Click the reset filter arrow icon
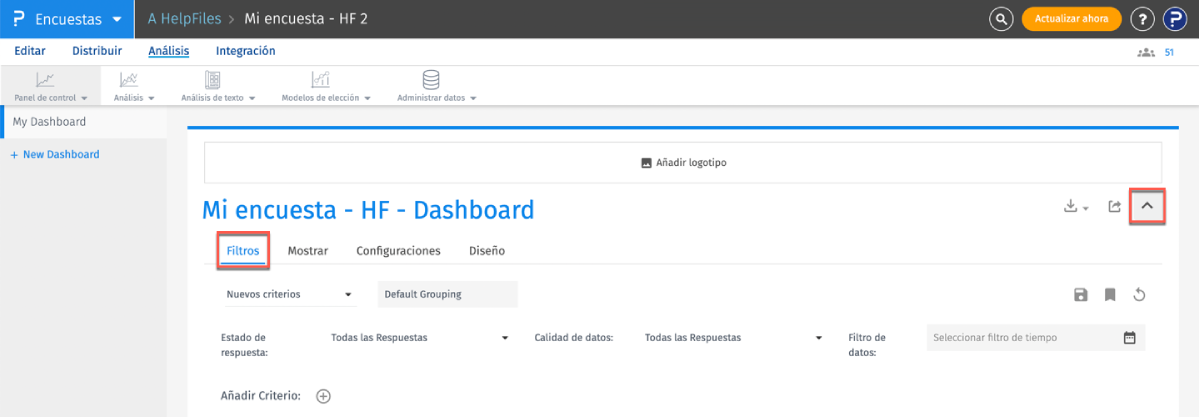Image resolution: width=1199 pixels, height=417 pixels. coord(1139,295)
